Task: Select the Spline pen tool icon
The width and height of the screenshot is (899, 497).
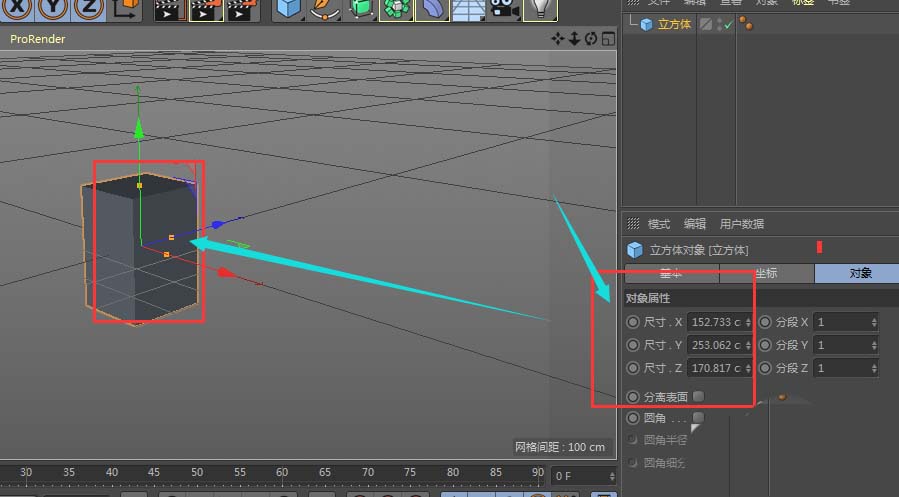Action: click(x=324, y=9)
